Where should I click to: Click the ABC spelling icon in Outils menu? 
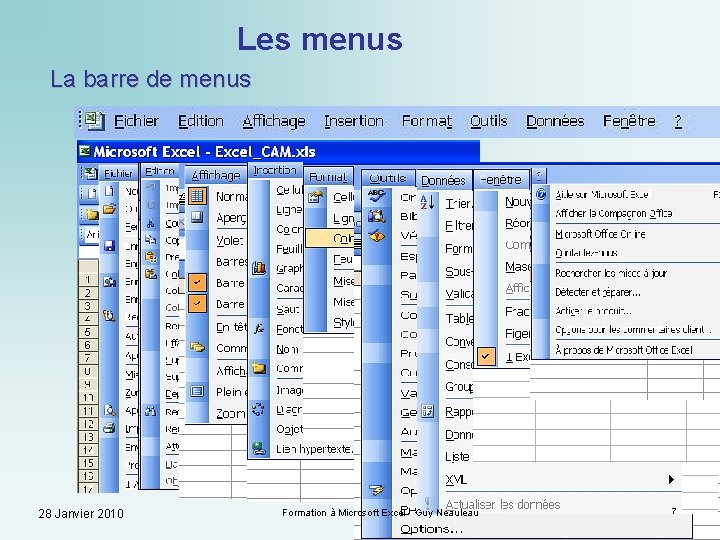click(377, 196)
